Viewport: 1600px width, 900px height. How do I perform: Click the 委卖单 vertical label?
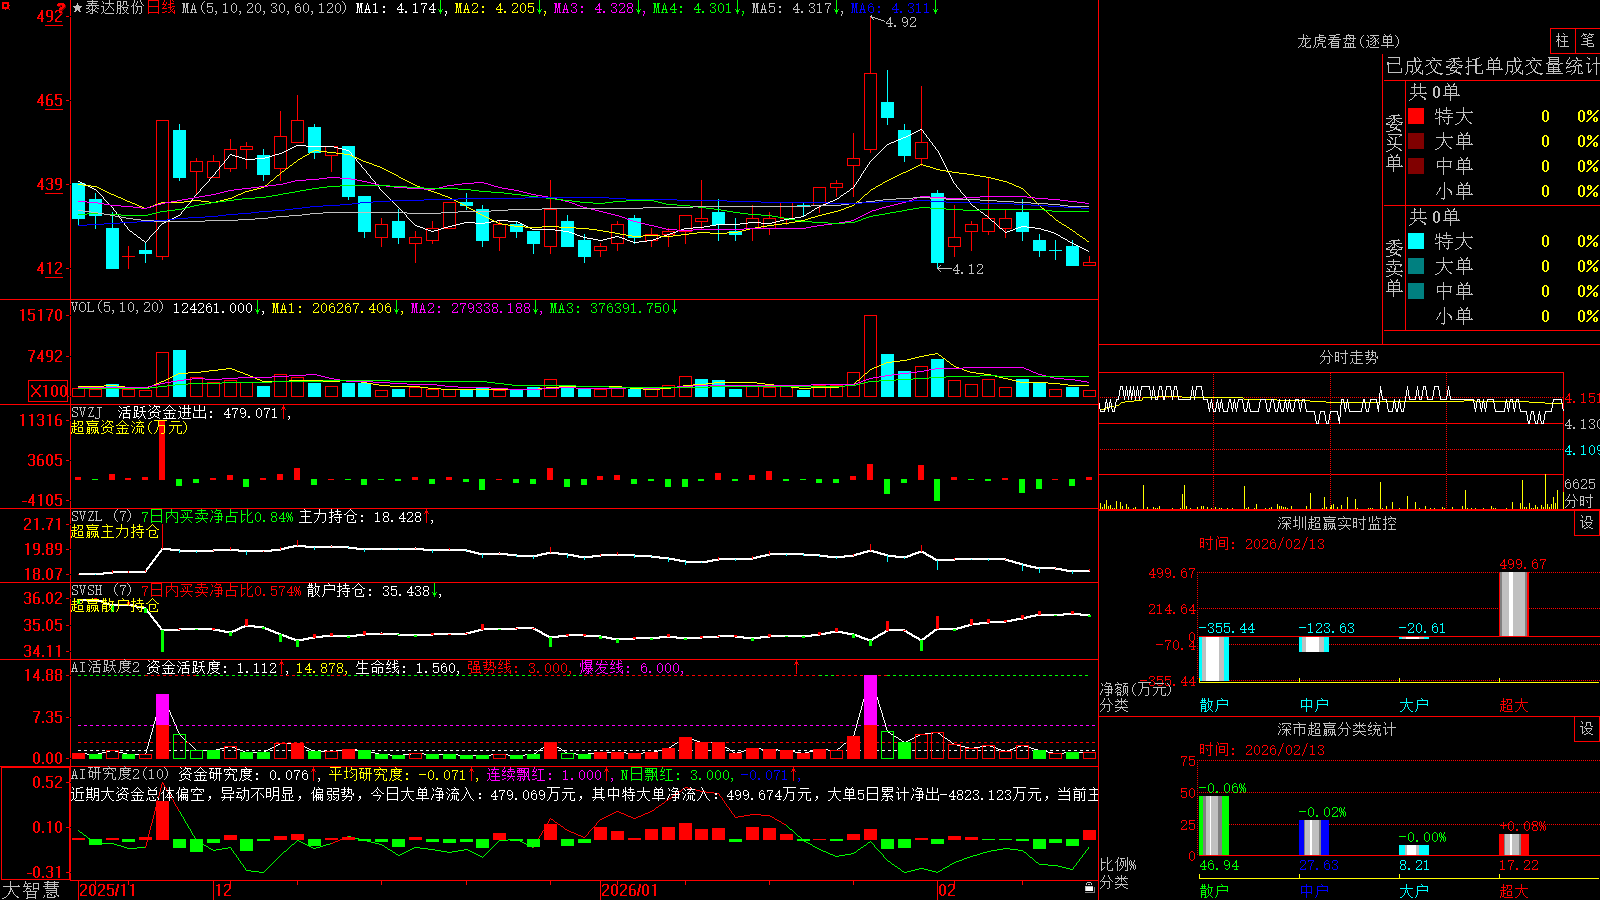1394,268
